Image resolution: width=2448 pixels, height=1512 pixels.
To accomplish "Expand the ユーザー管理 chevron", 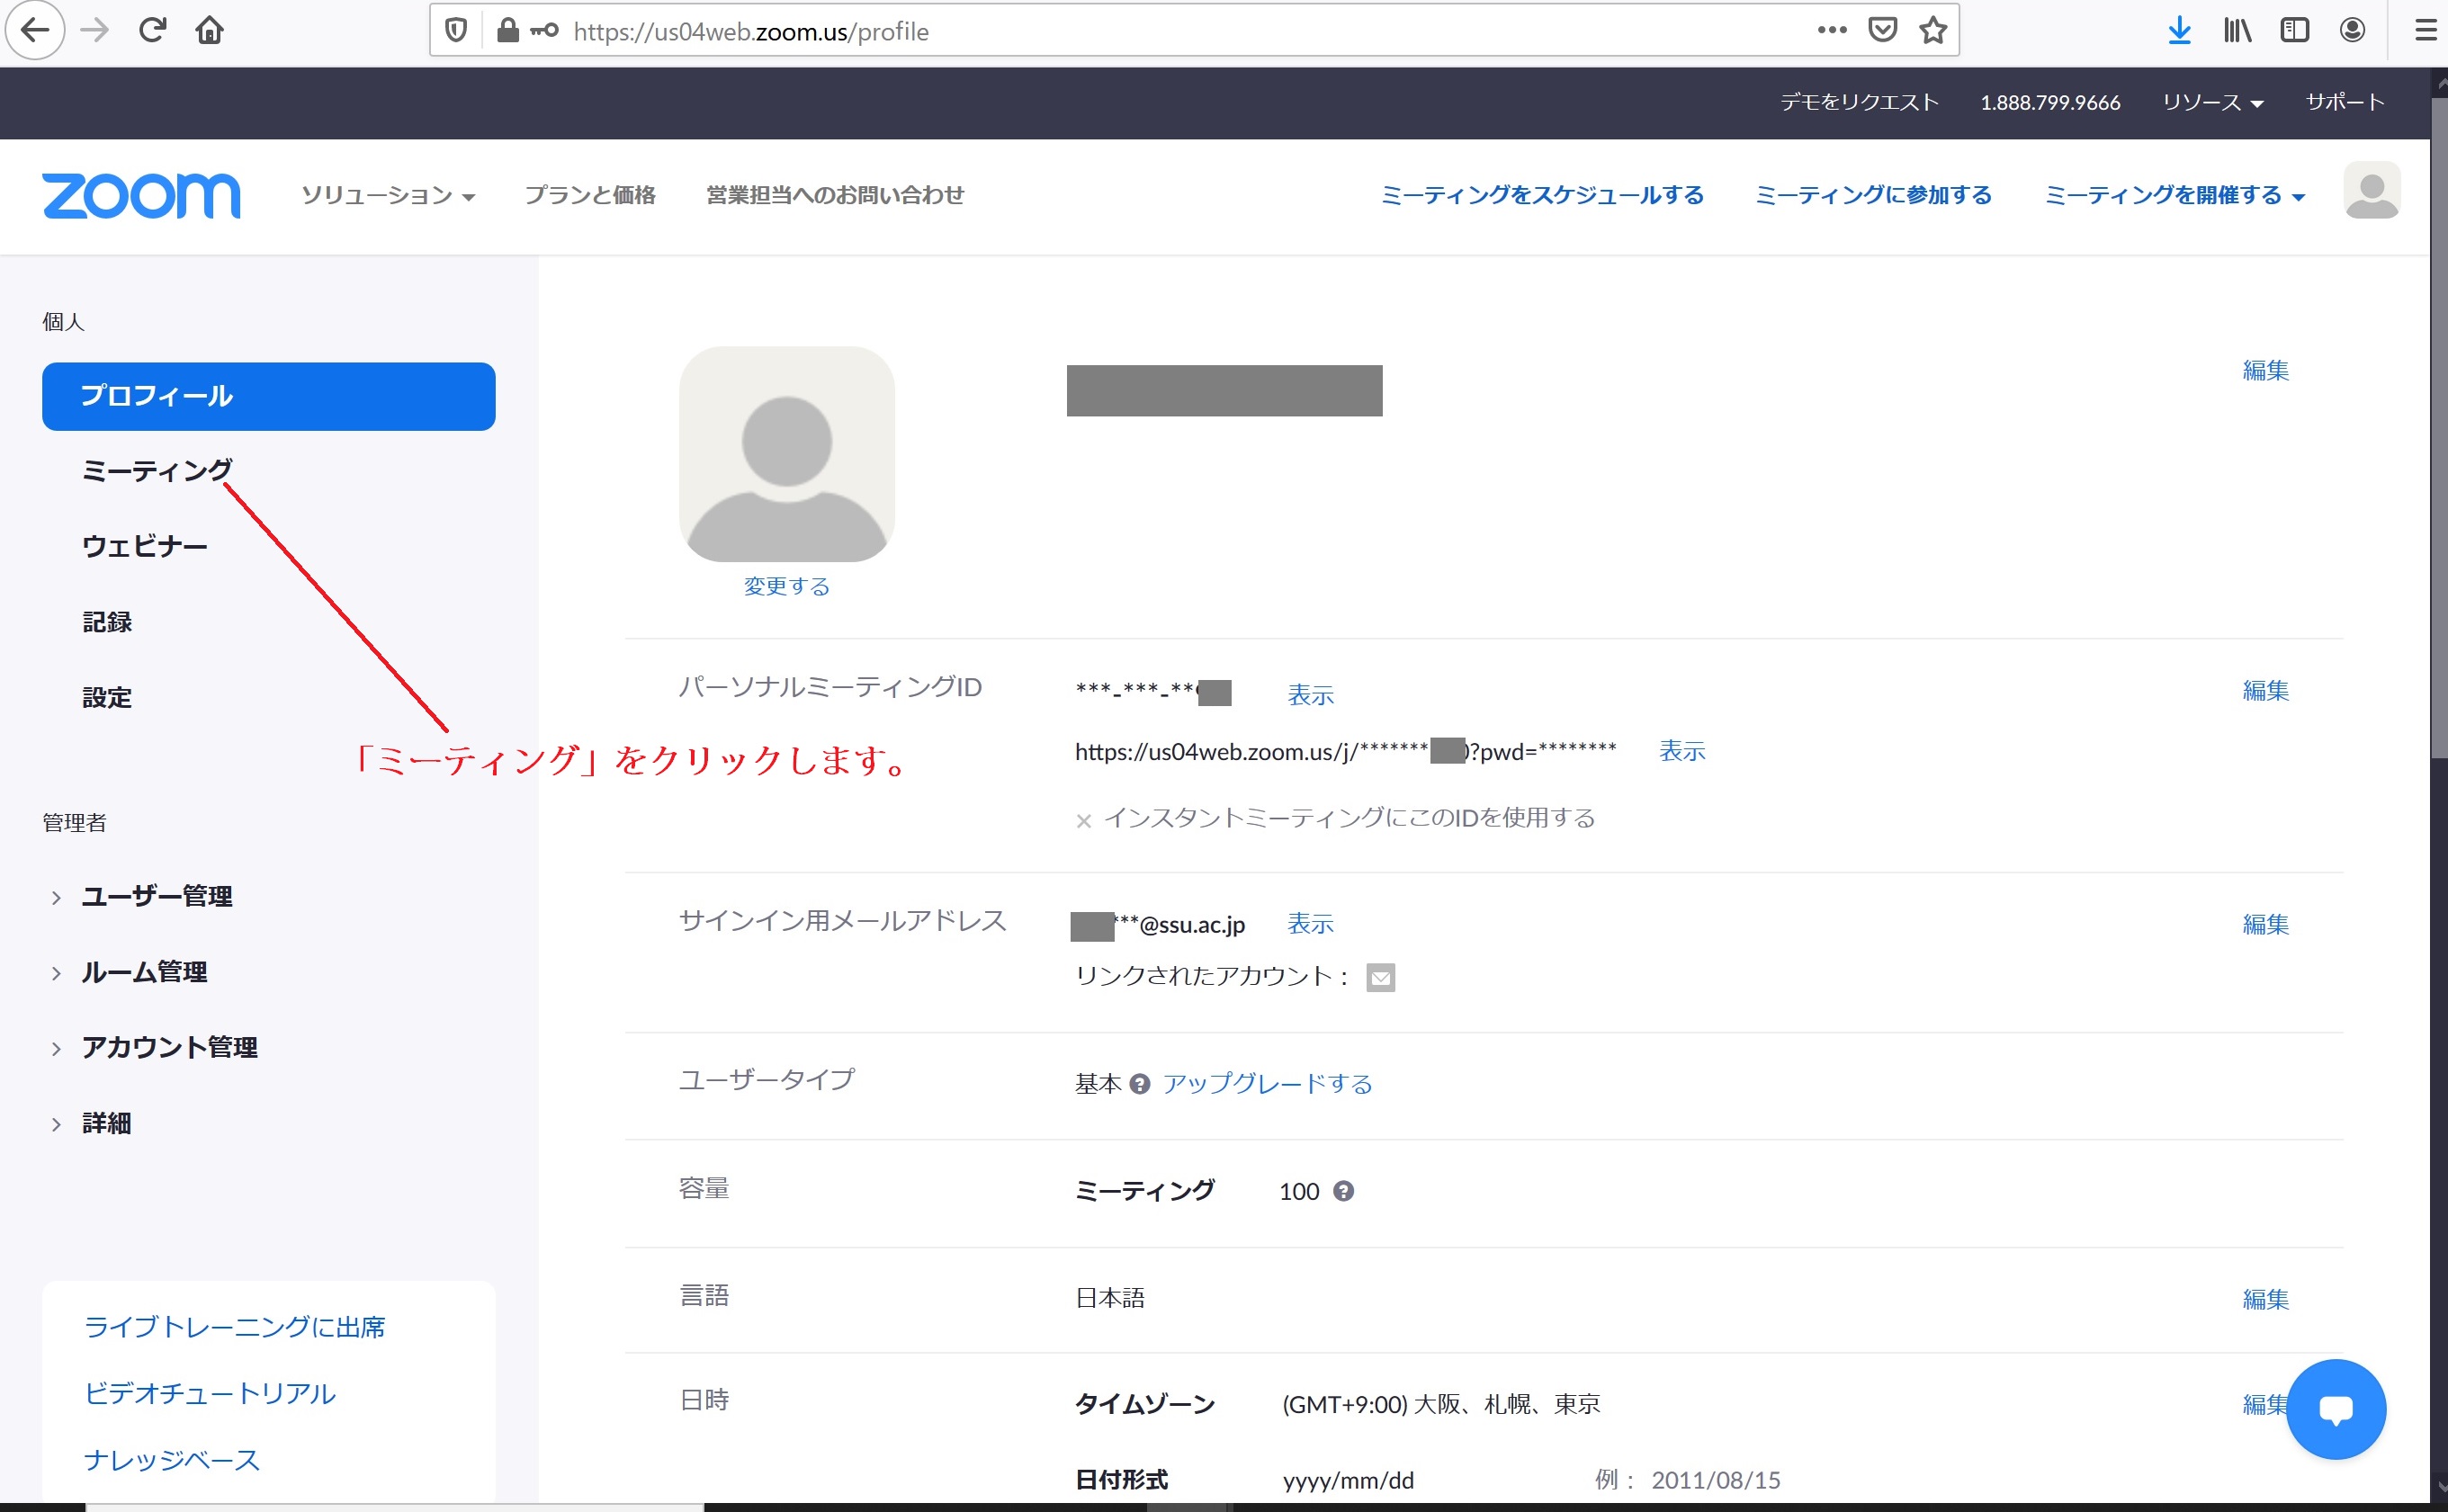I will coord(57,898).
